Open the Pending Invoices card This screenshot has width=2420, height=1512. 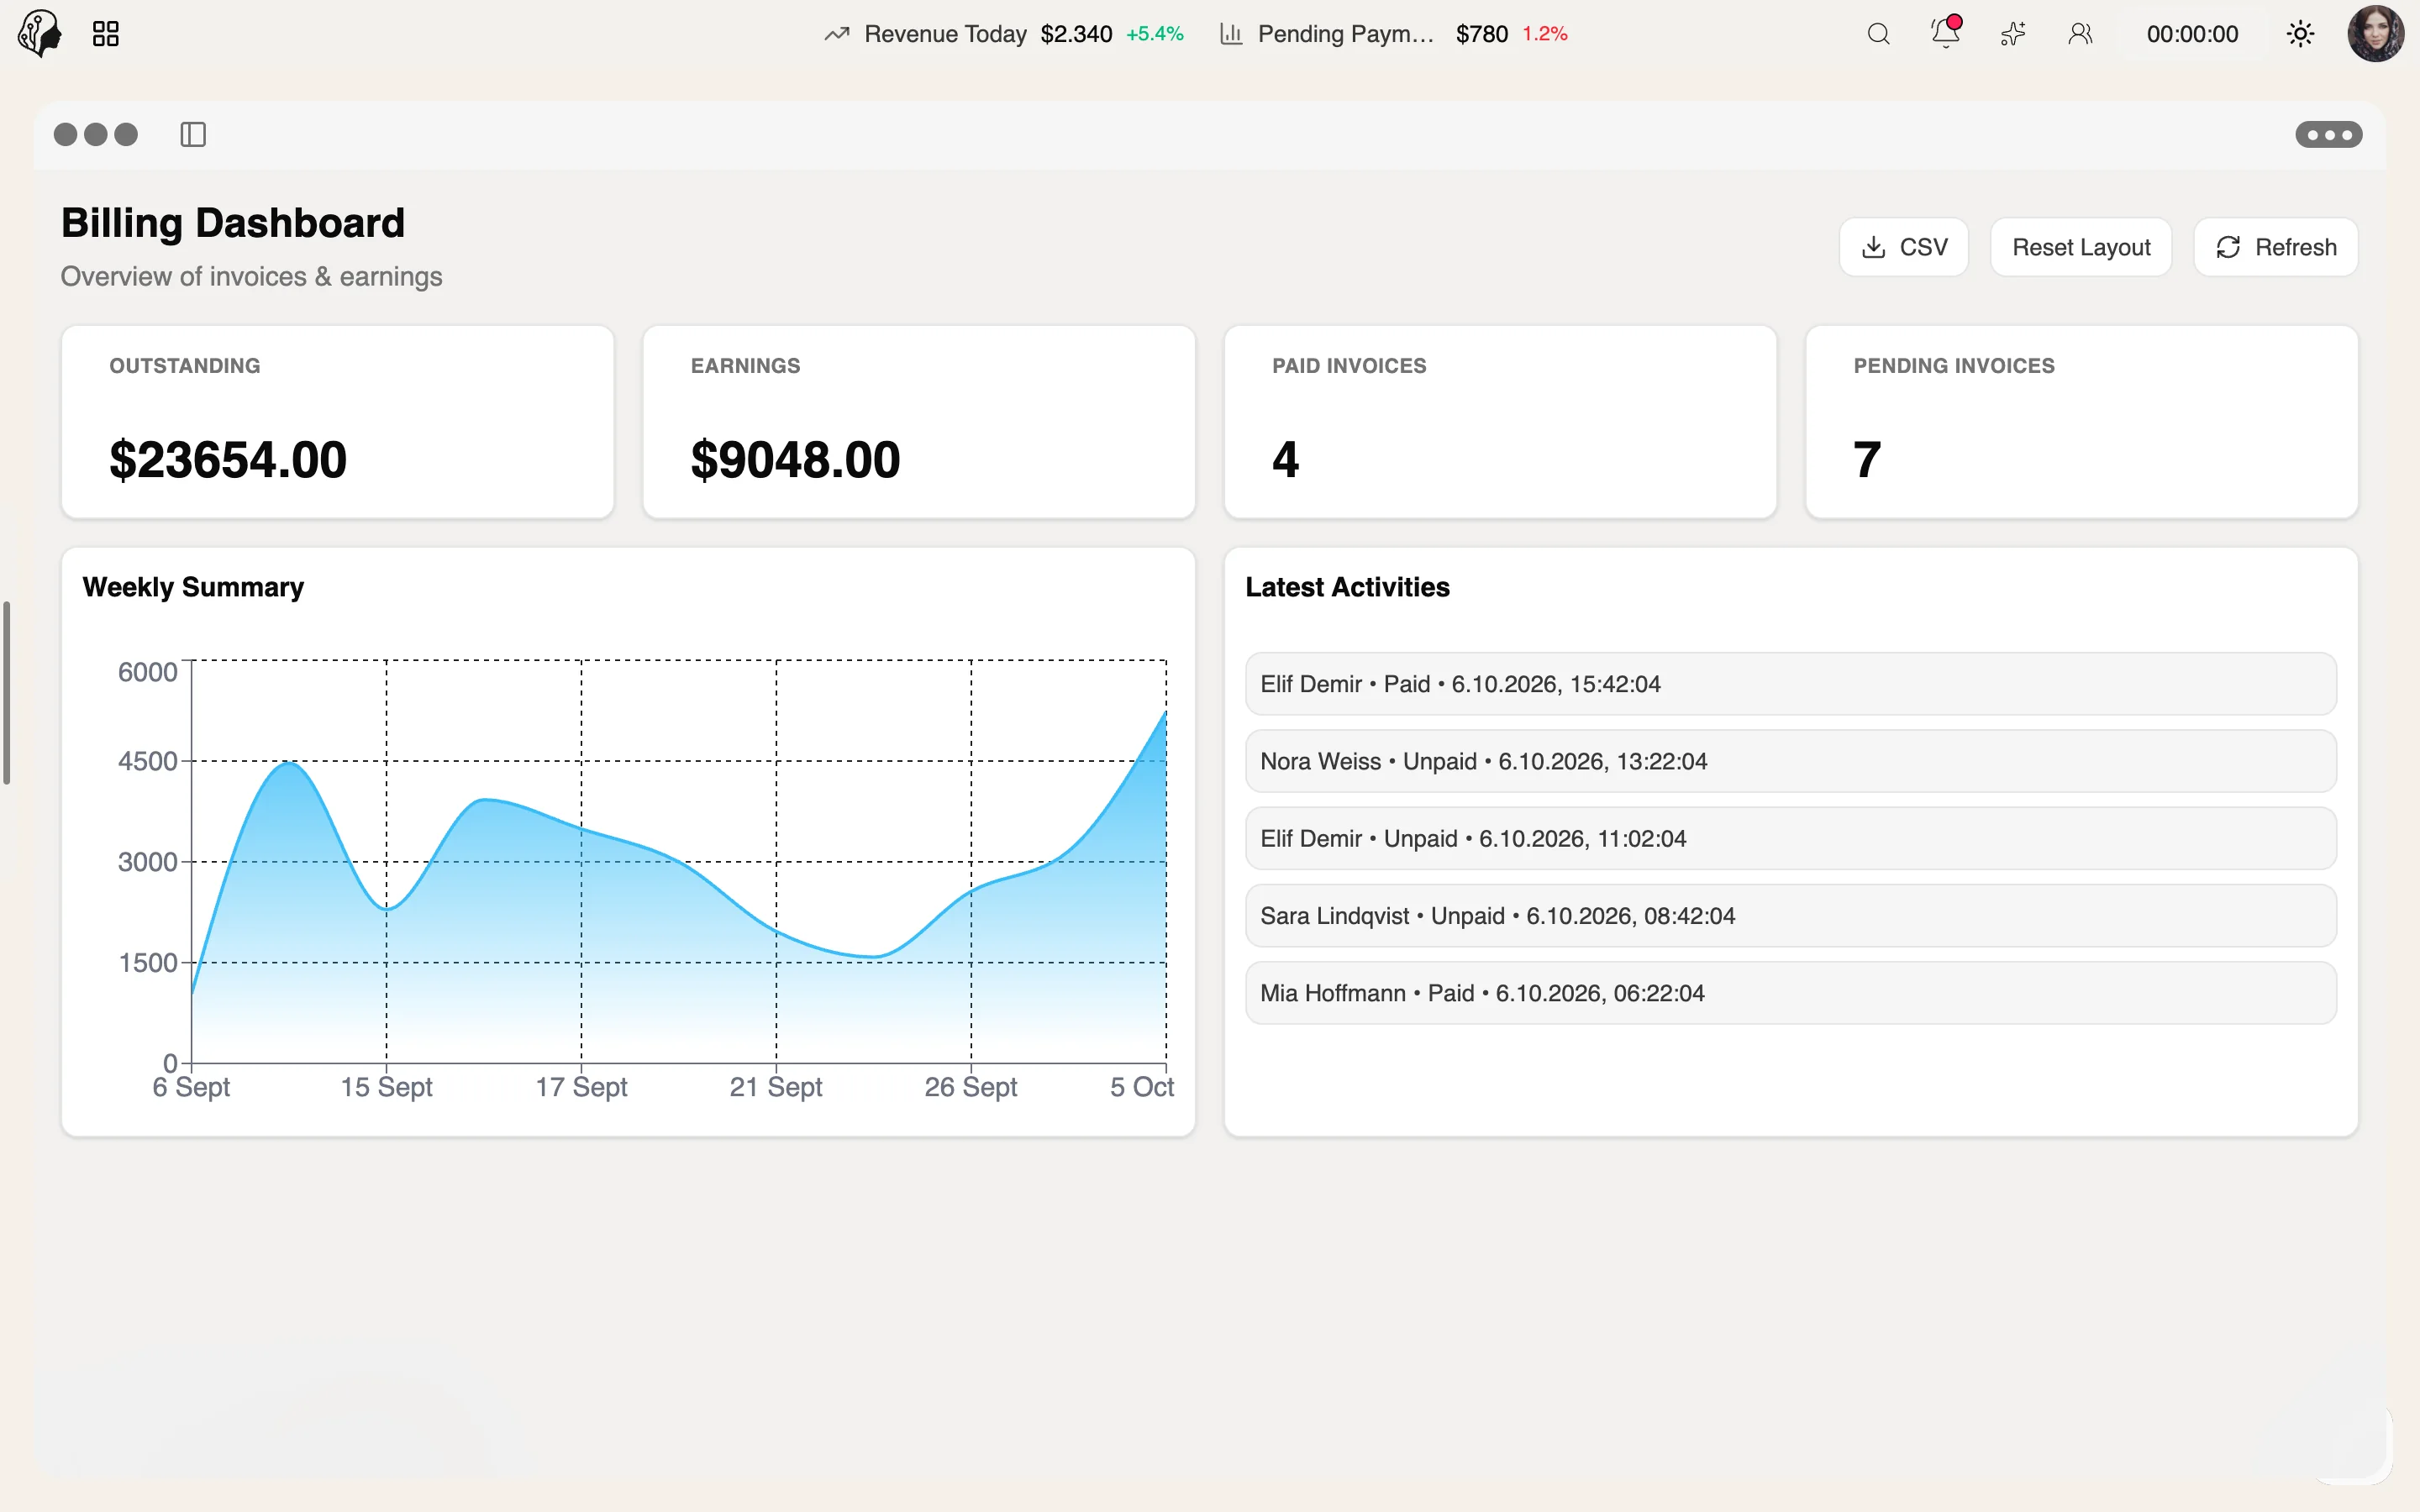pyautogui.click(x=2082, y=422)
